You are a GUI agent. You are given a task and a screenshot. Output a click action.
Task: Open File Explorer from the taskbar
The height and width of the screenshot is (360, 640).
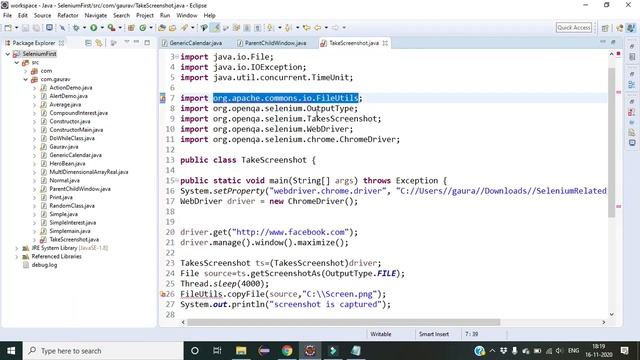(x=241, y=351)
